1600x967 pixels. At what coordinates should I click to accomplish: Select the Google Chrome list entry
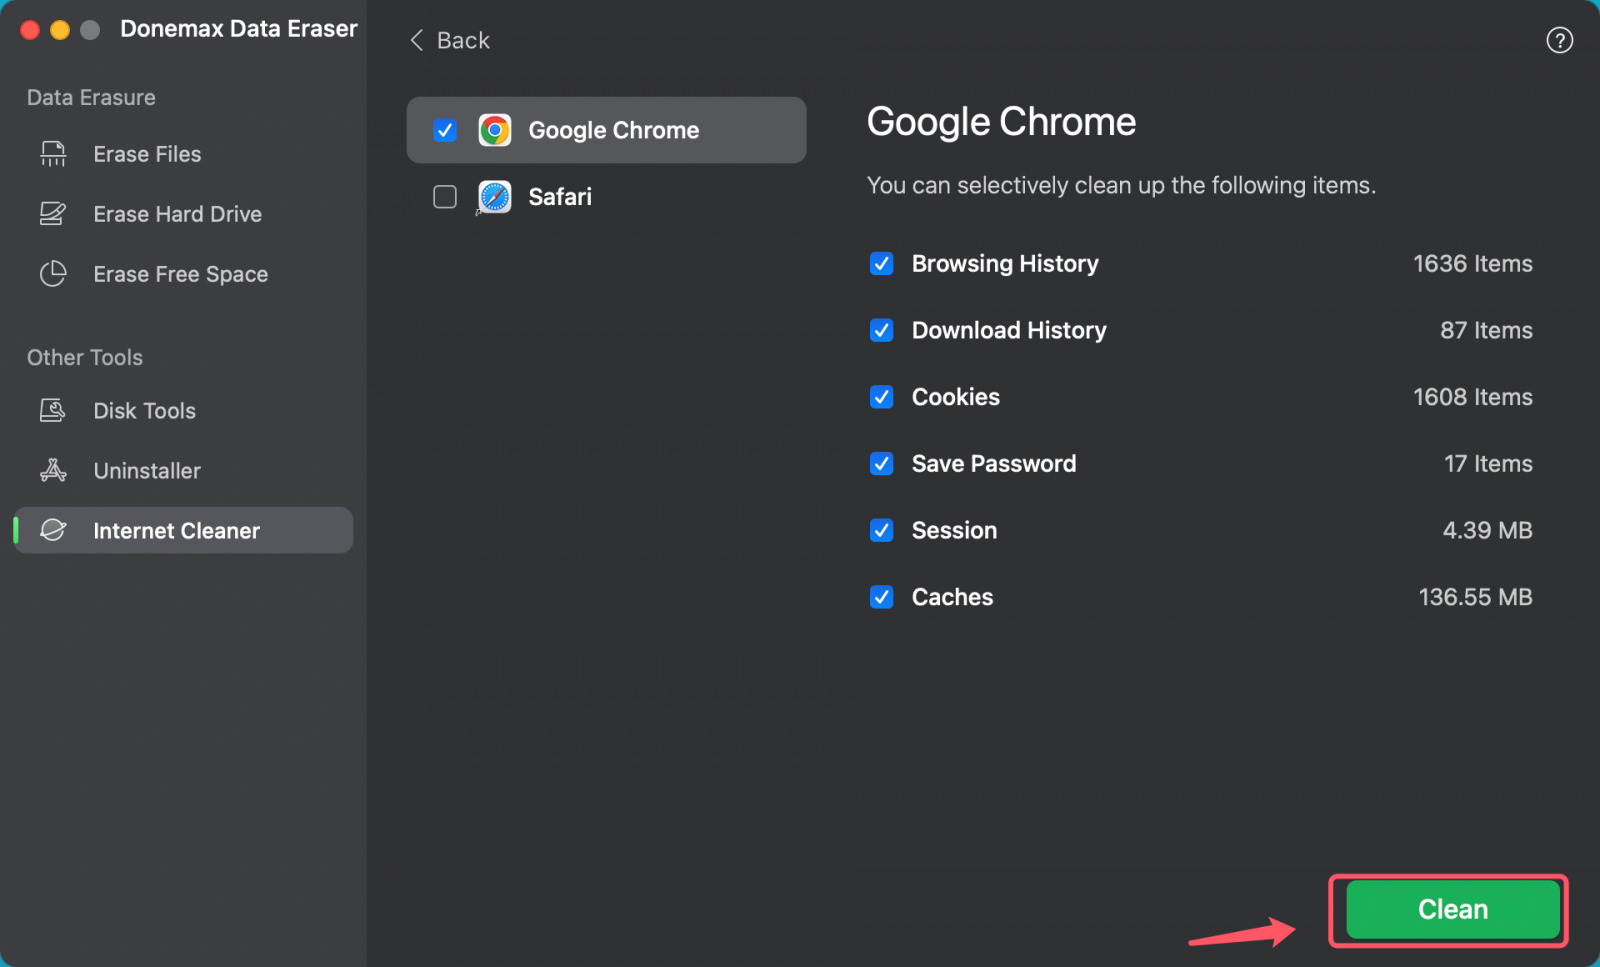pos(613,129)
